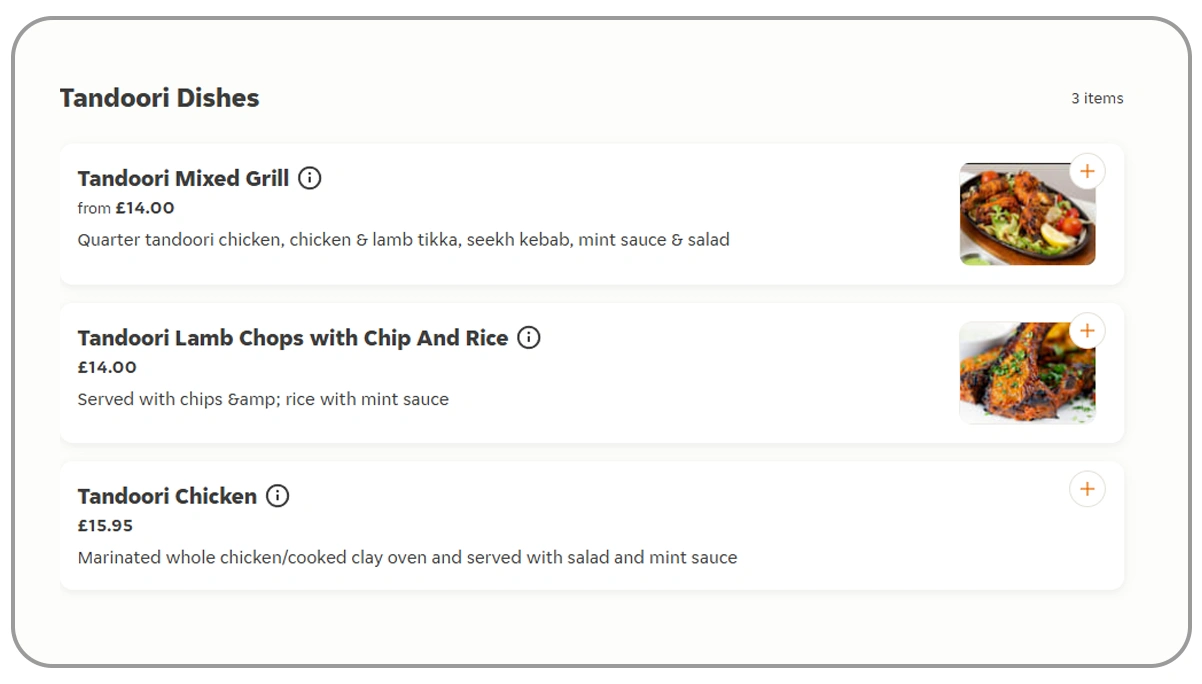Select the Tandoori Mixed Grill title

(x=183, y=178)
